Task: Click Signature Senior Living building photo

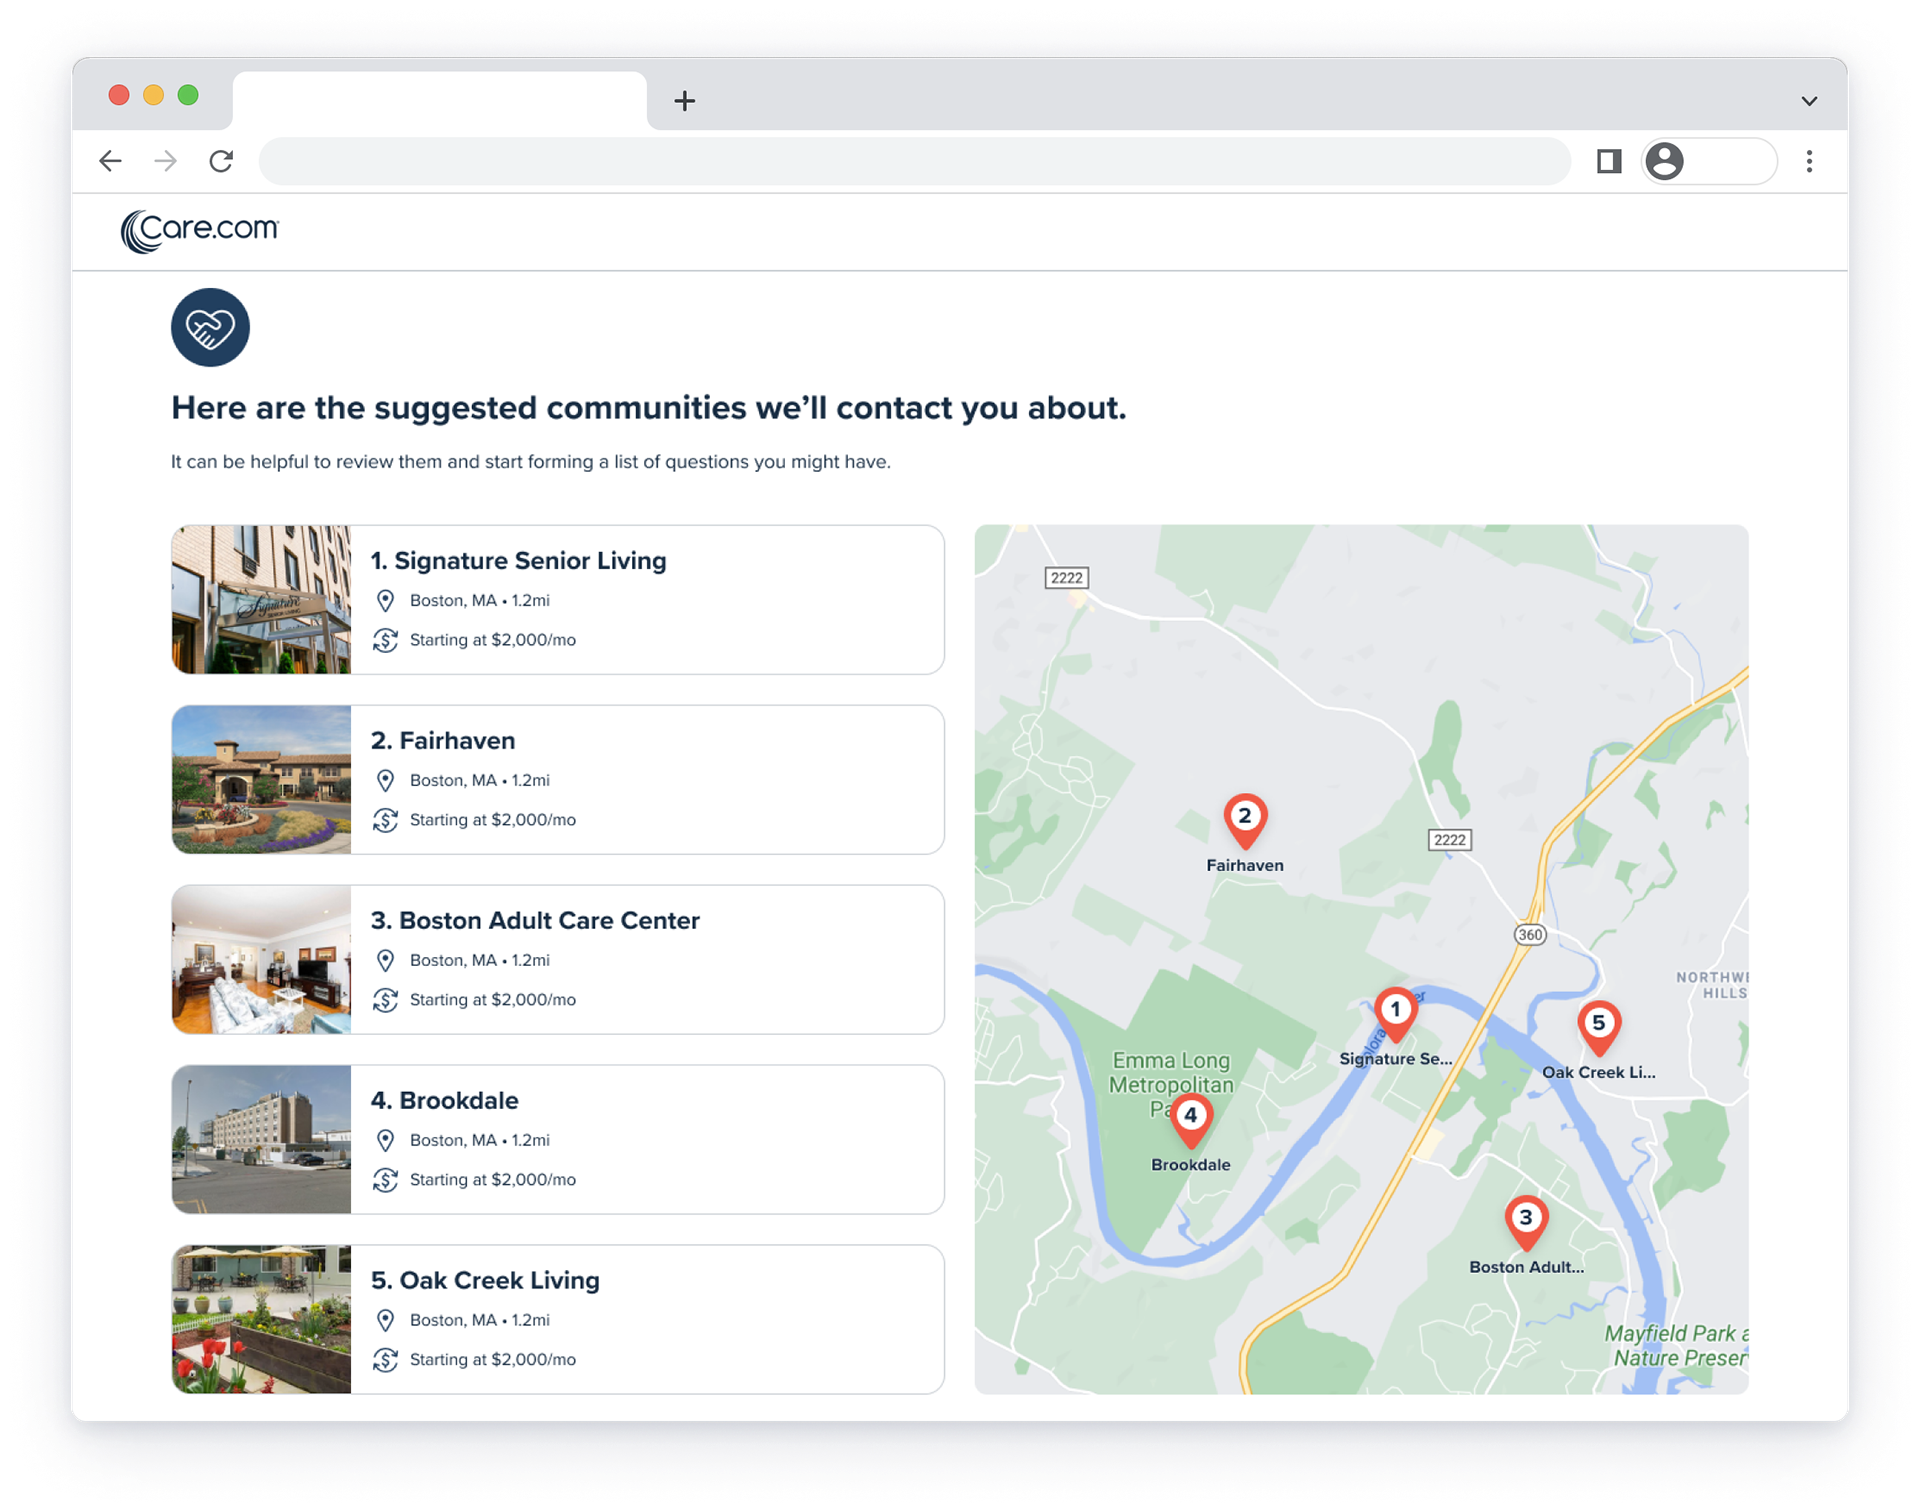Action: point(262,600)
